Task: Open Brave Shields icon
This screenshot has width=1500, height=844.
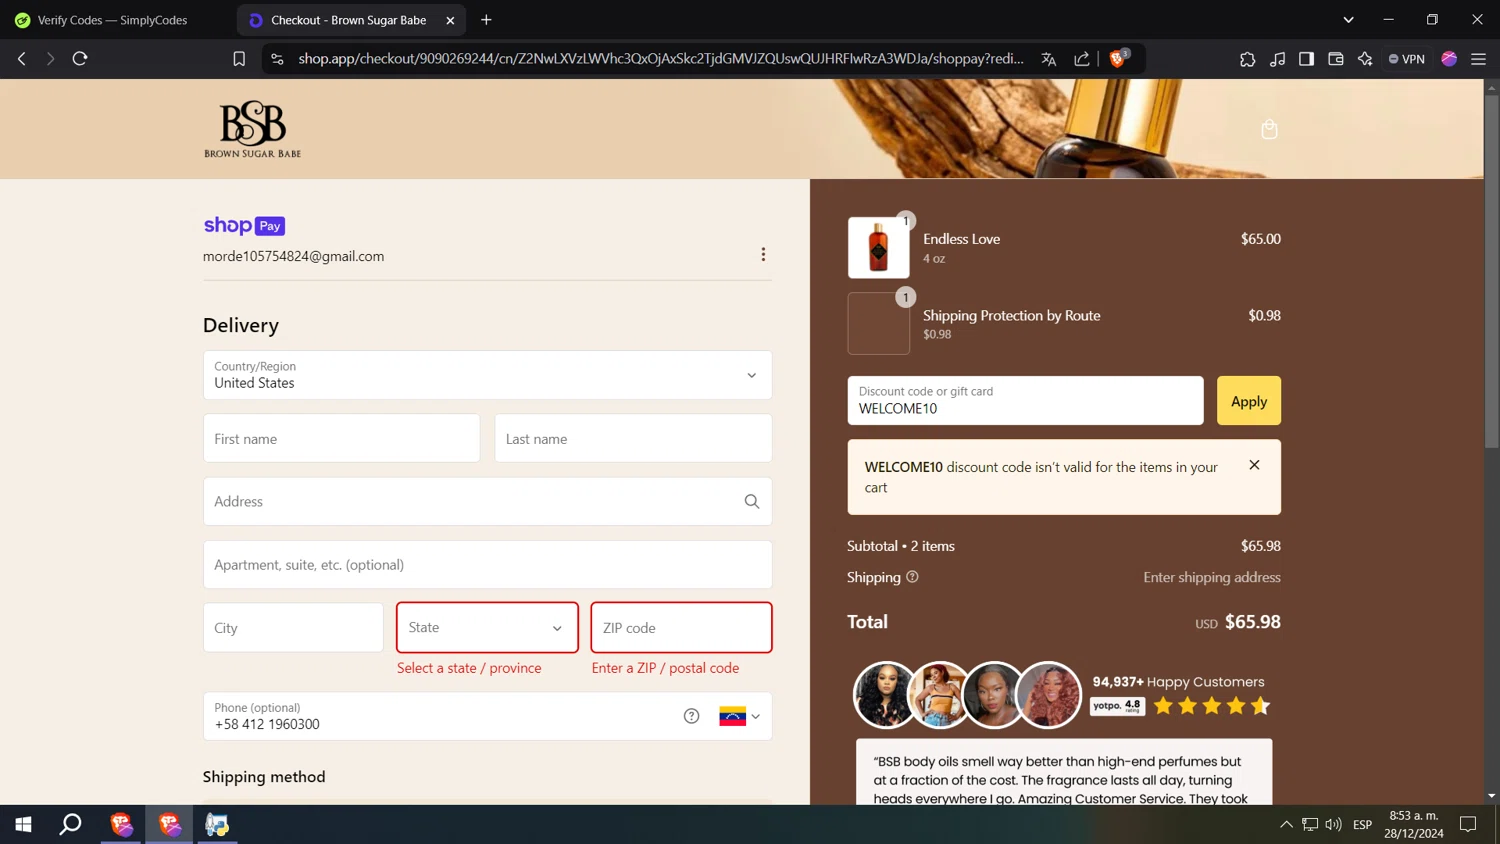Action: [1118, 59]
